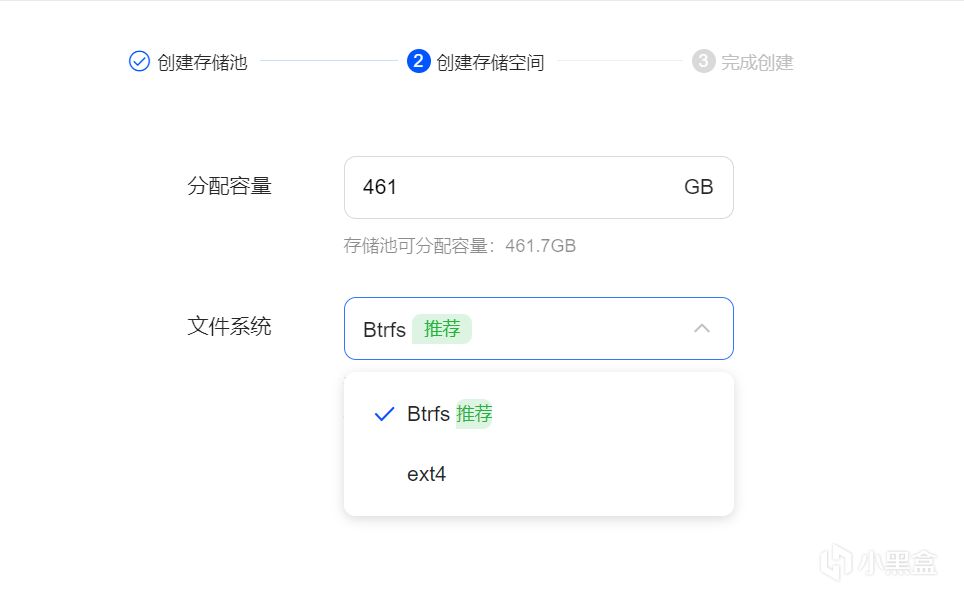Click the step 2 number circle

point(418,62)
